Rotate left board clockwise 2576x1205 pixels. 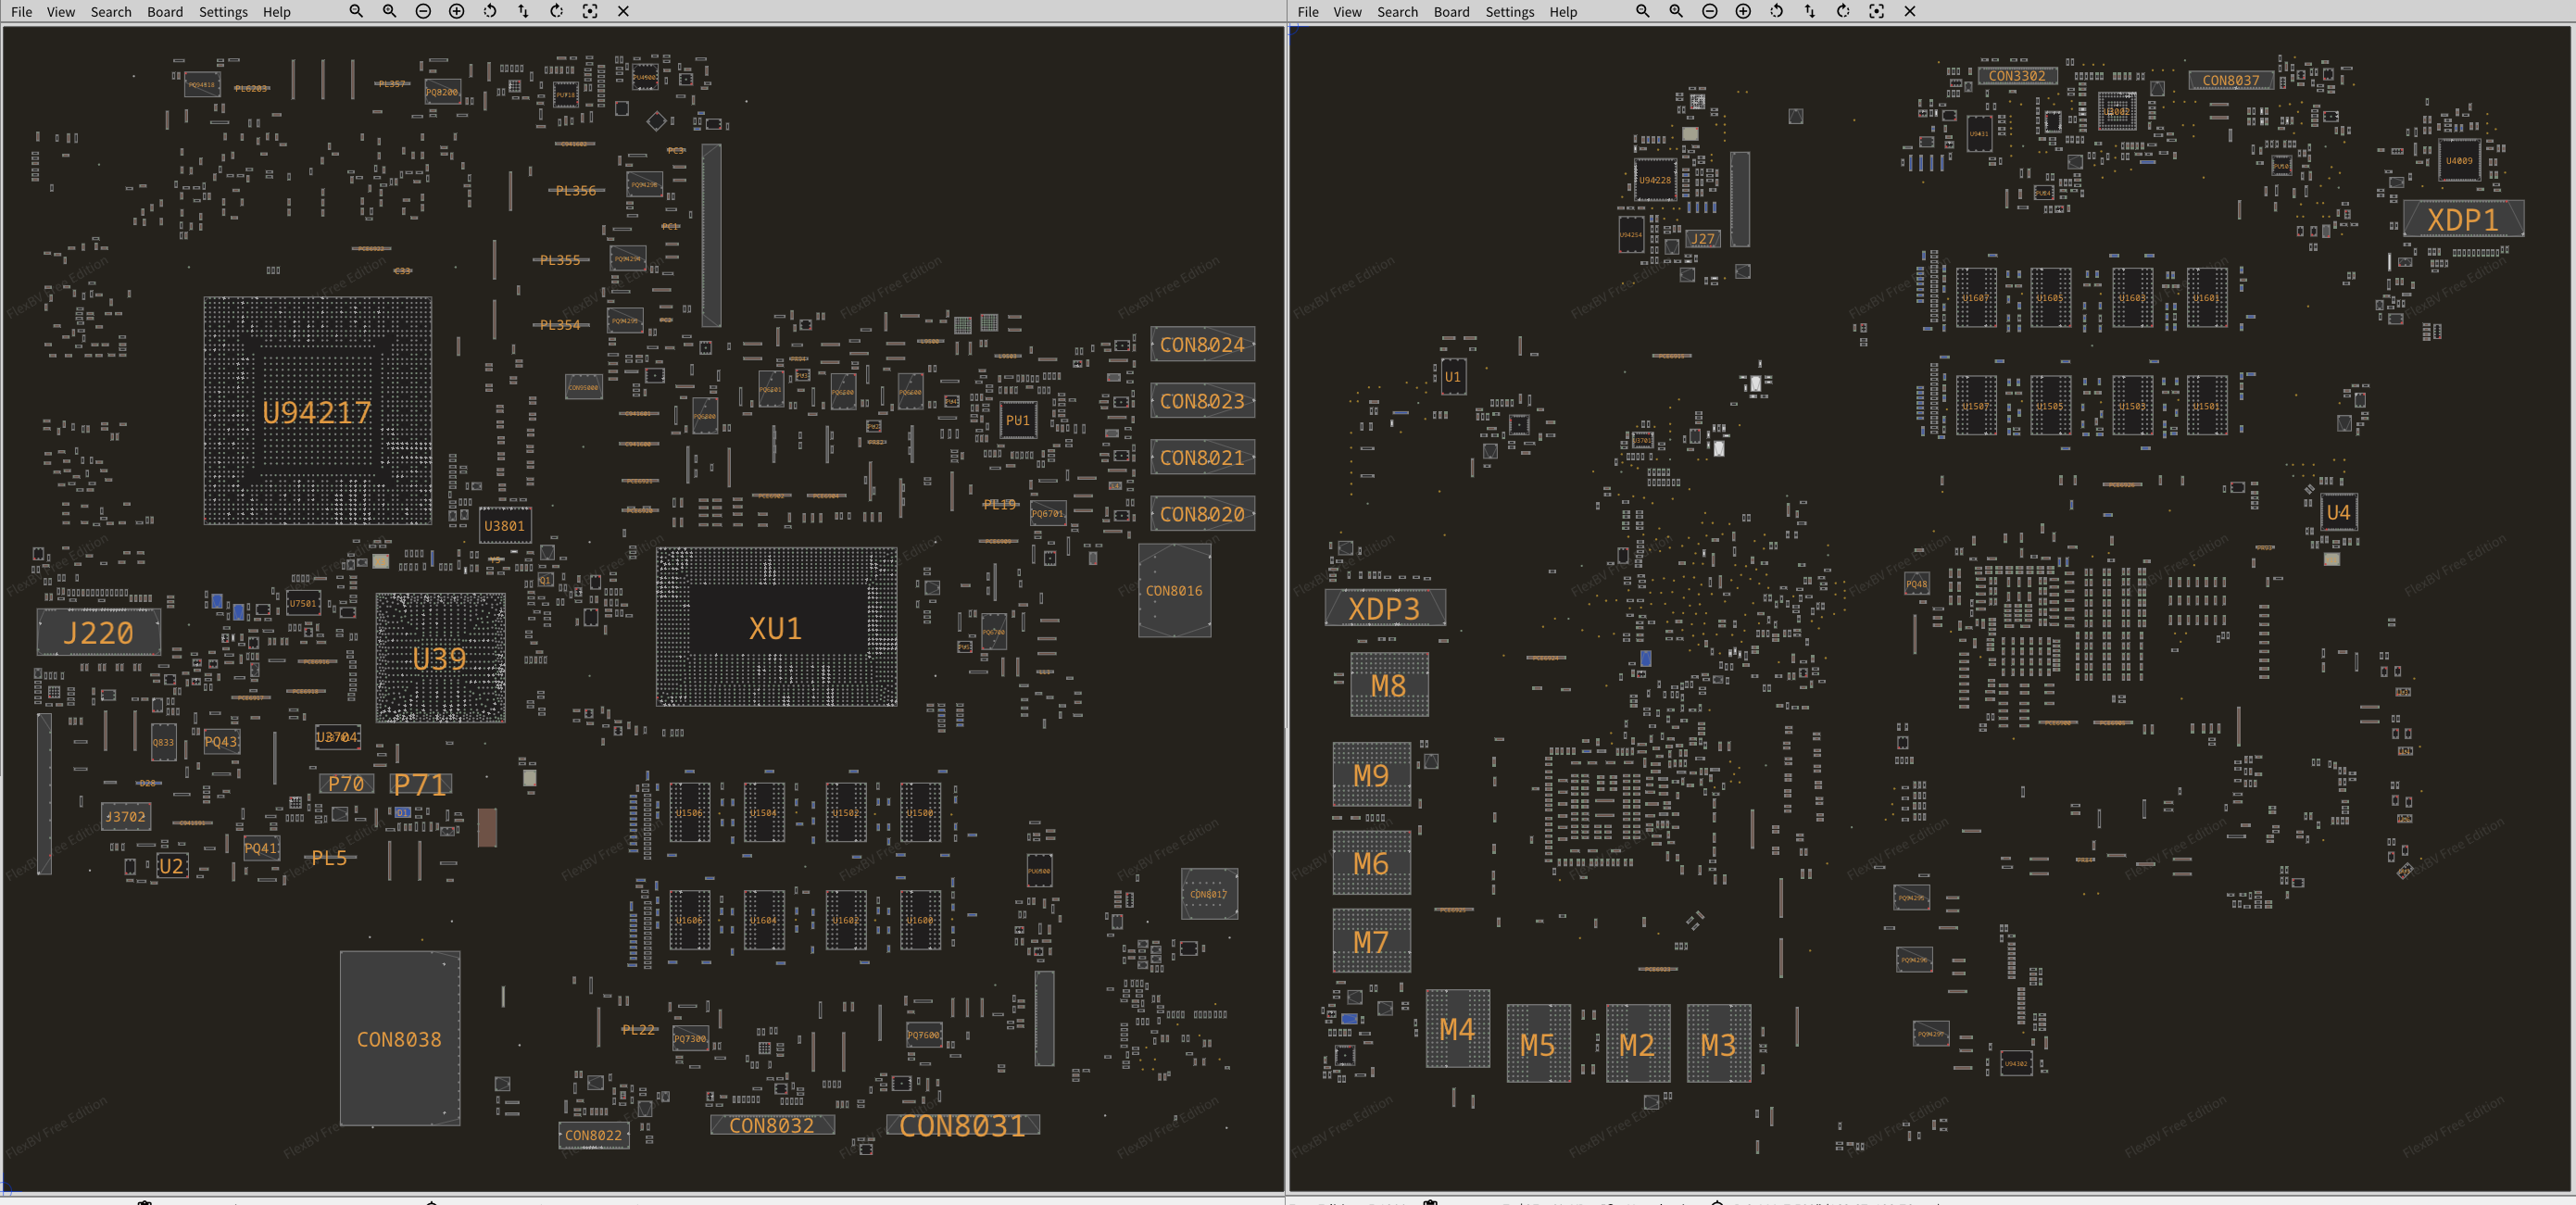[x=557, y=11]
